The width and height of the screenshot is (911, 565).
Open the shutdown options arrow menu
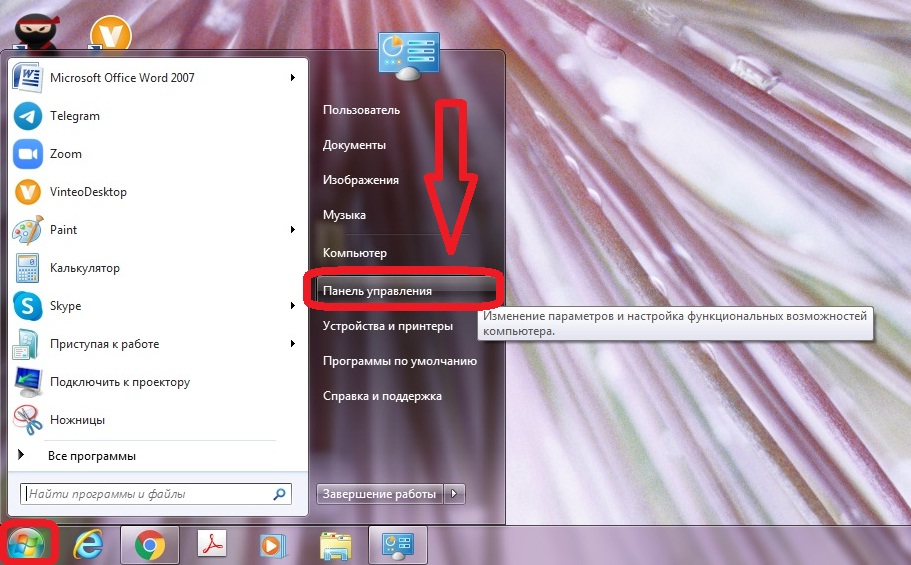(x=455, y=494)
